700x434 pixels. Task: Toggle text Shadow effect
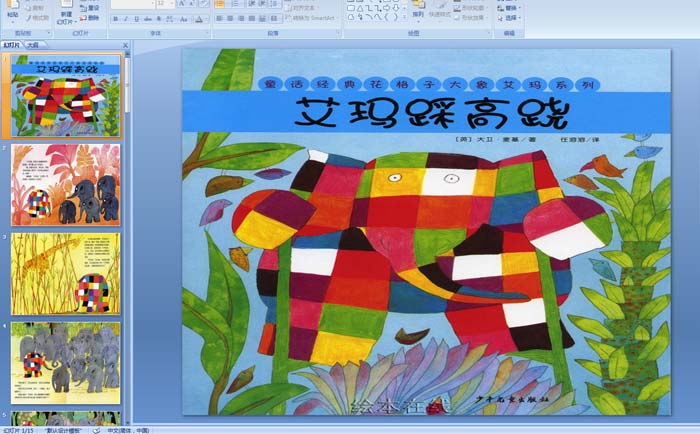pos(158,19)
